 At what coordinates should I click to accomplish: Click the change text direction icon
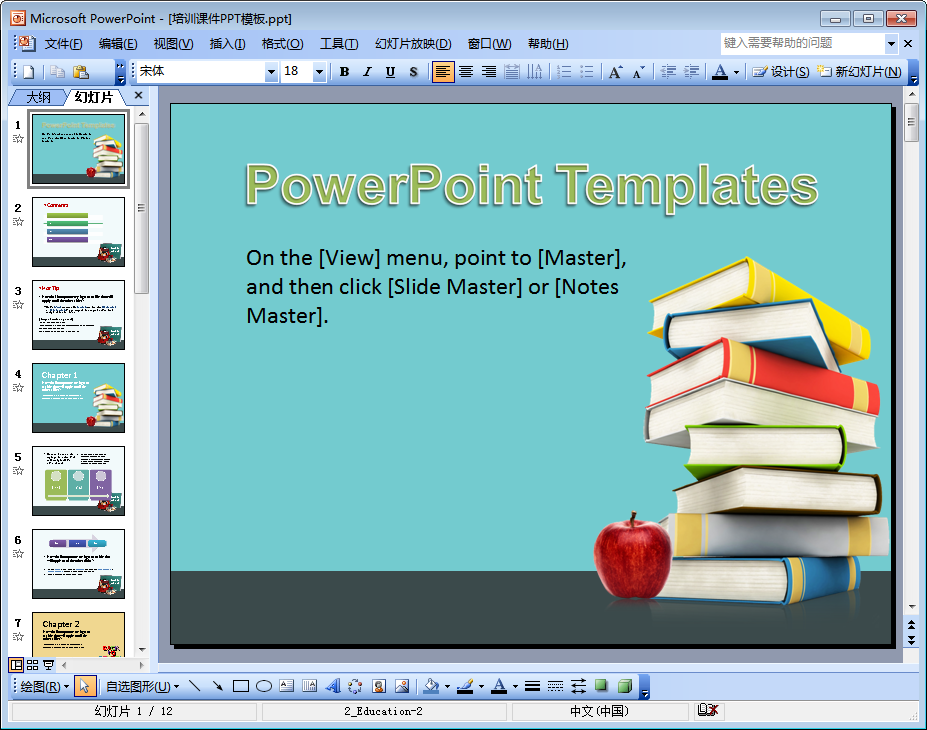534,72
